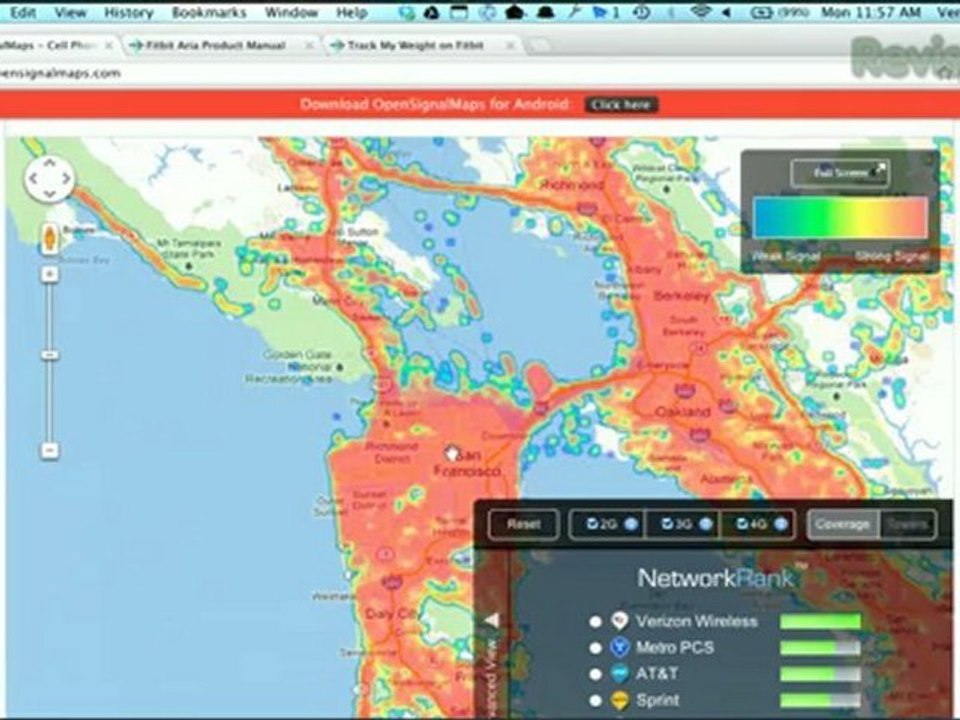Screen dimensions: 960x720
Task: Click the 'Berkeley' map label
Action: 681,296
